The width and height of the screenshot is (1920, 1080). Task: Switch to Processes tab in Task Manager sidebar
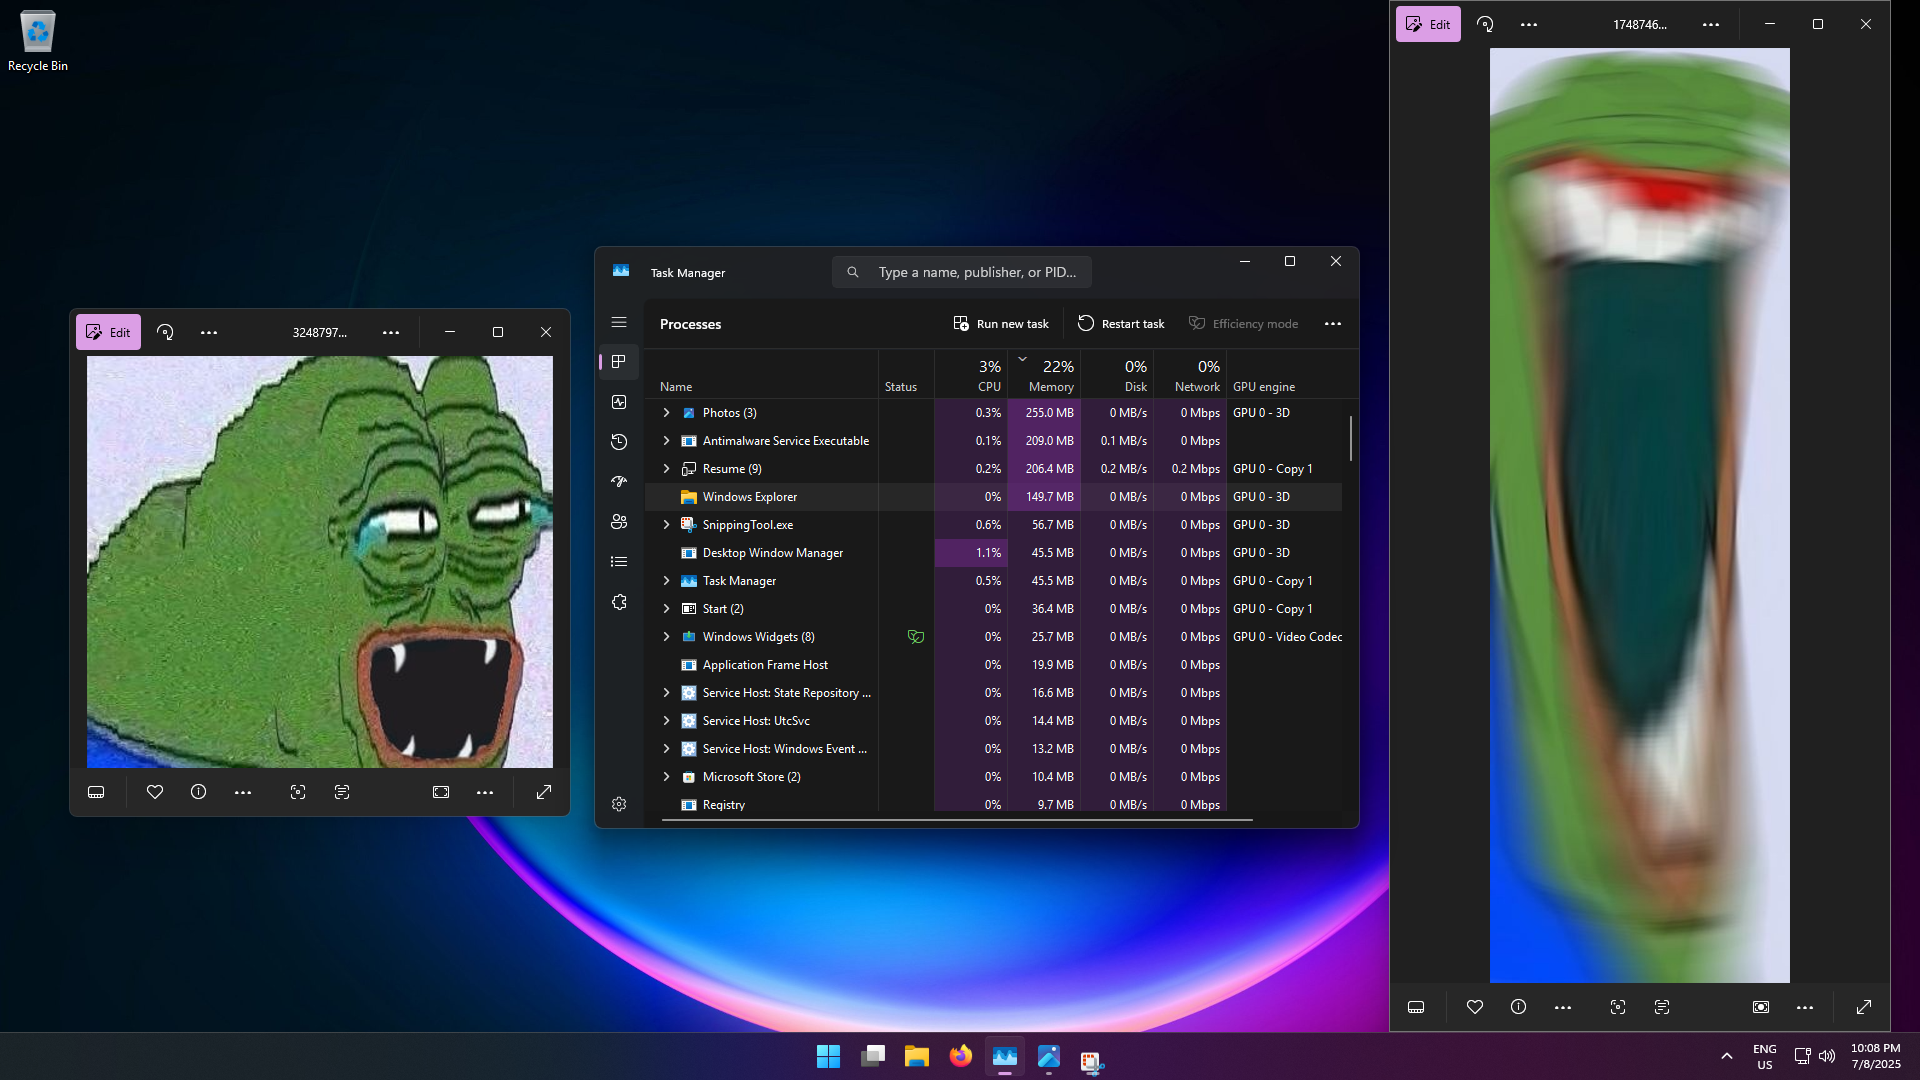(x=619, y=362)
